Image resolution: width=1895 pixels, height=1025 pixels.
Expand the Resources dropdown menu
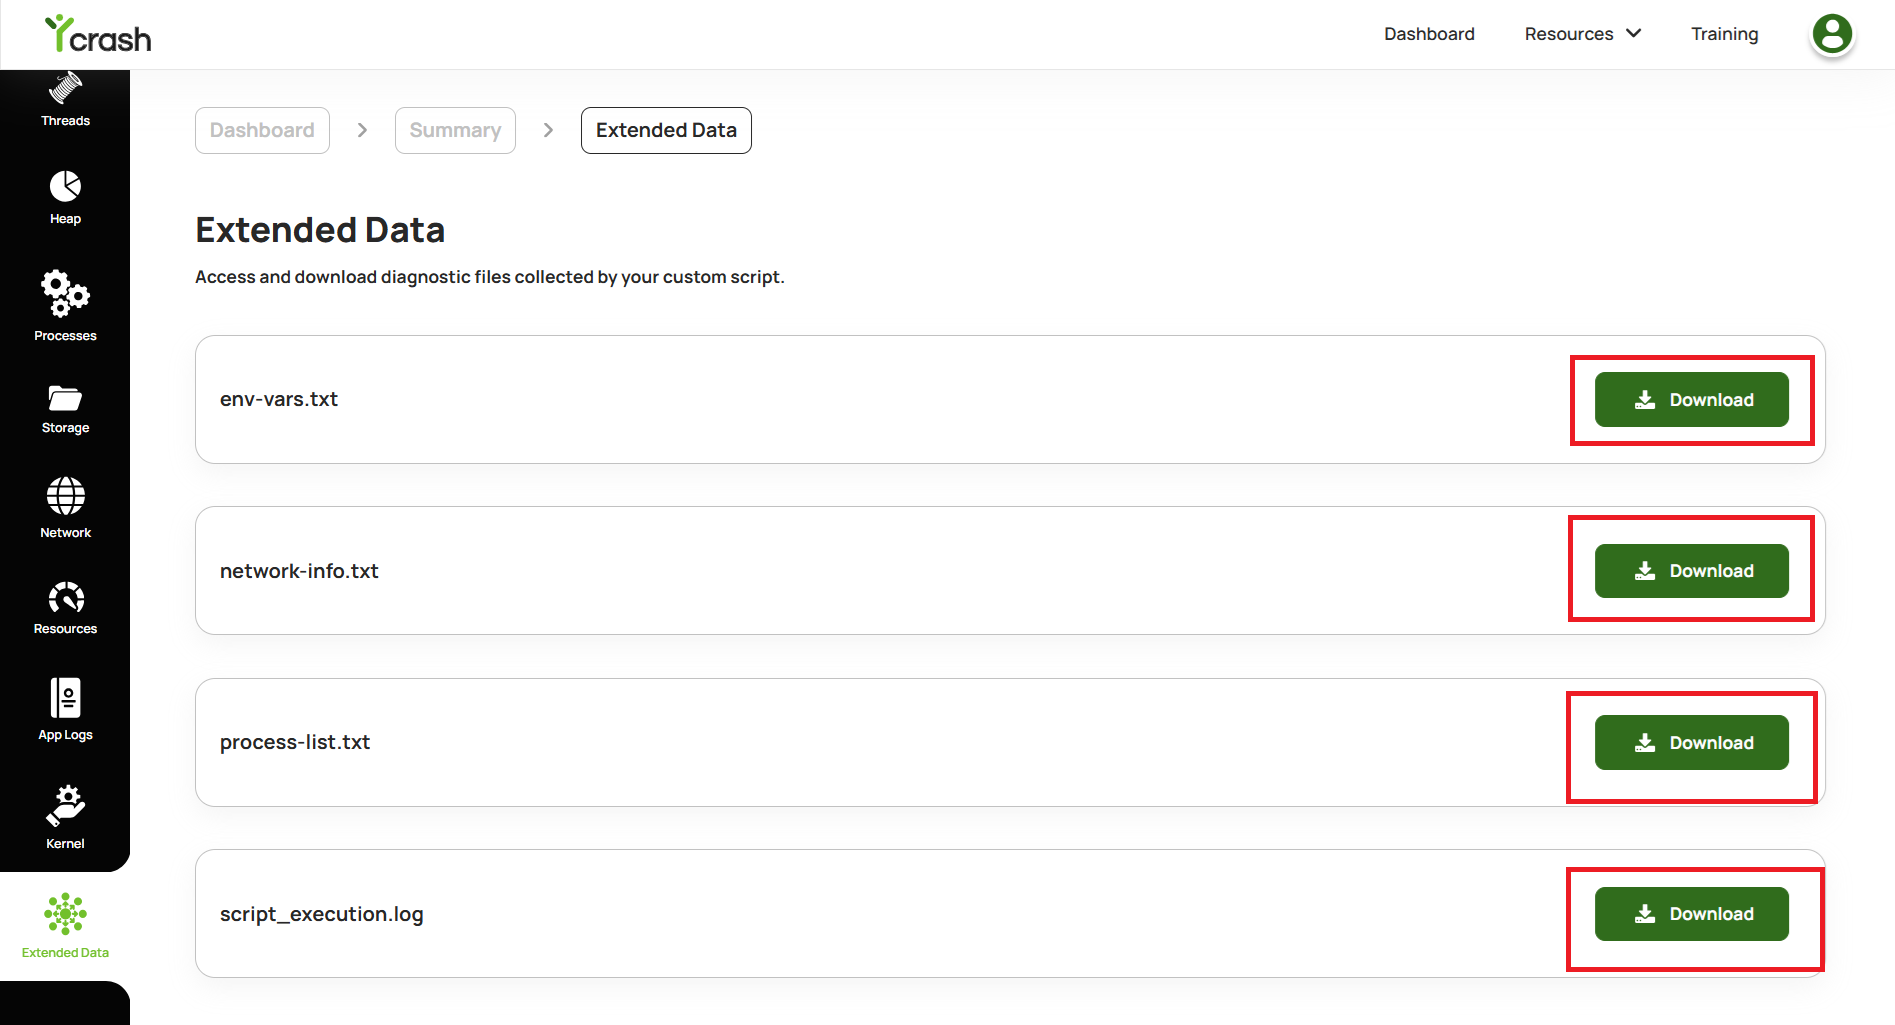pos(1582,34)
